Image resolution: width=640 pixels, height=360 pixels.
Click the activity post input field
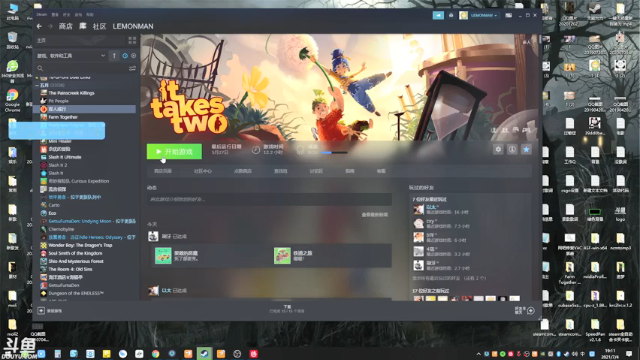[269, 199]
